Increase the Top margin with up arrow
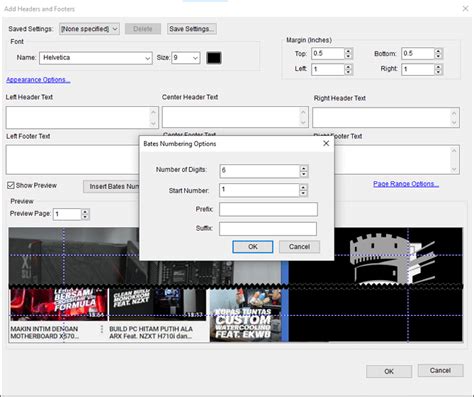Screen dimensions: 474x397 coord(348,51)
